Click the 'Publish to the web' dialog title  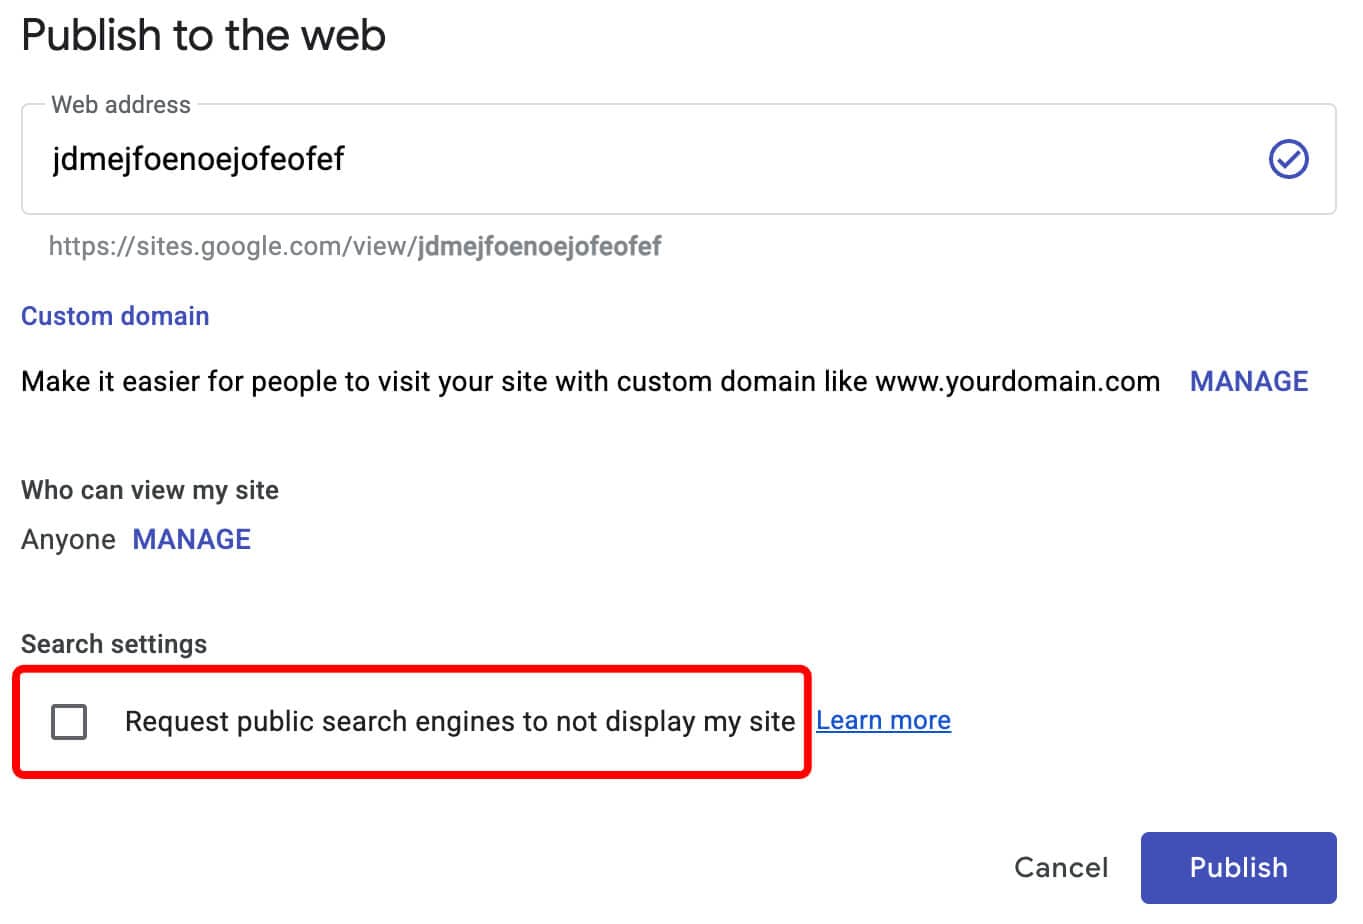pyautogui.click(x=203, y=36)
